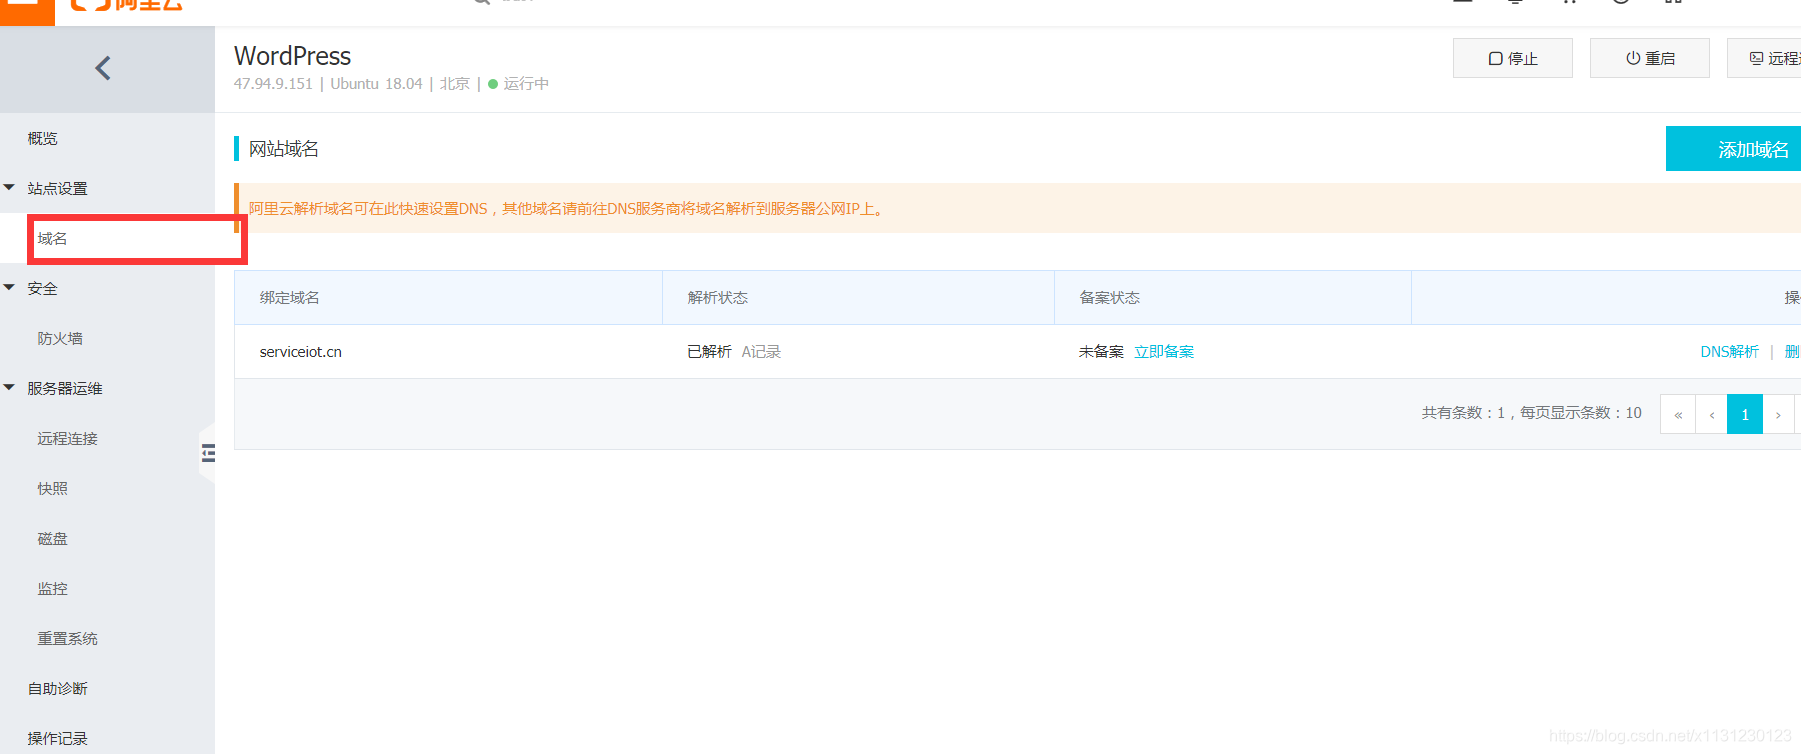Image resolution: width=1801 pixels, height=754 pixels.
Task: Collapse the 服务器运维 section
Action: tap(65, 388)
